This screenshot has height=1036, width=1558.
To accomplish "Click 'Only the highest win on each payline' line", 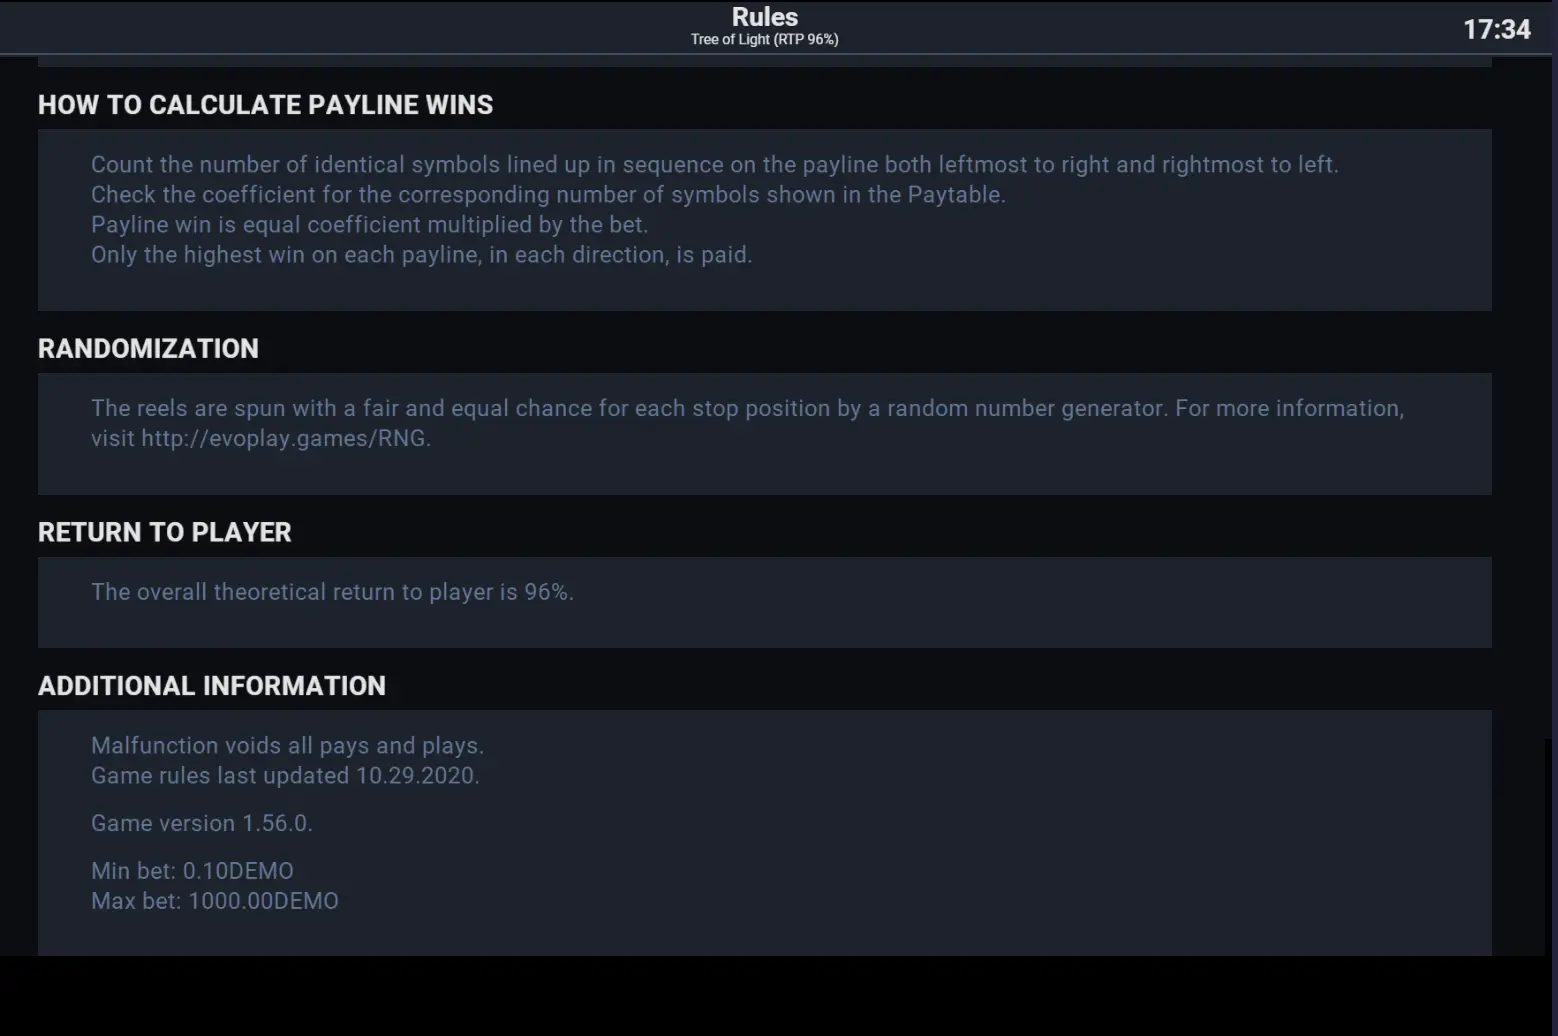I will 421,255.
